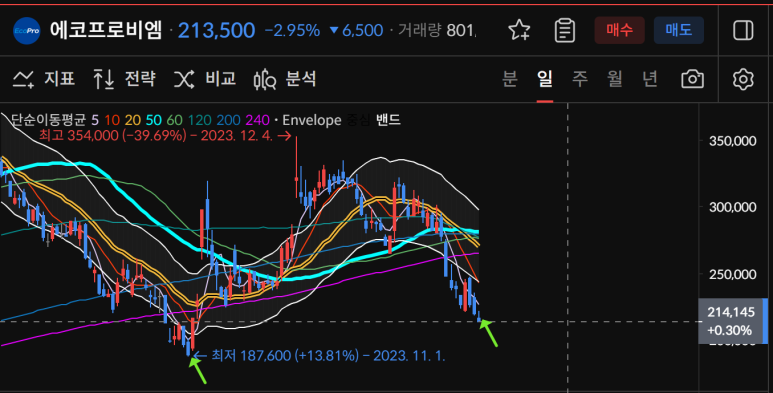The height and width of the screenshot is (393, 773).
Task: Select the 240-day moving average label
Action: [257, 120]
